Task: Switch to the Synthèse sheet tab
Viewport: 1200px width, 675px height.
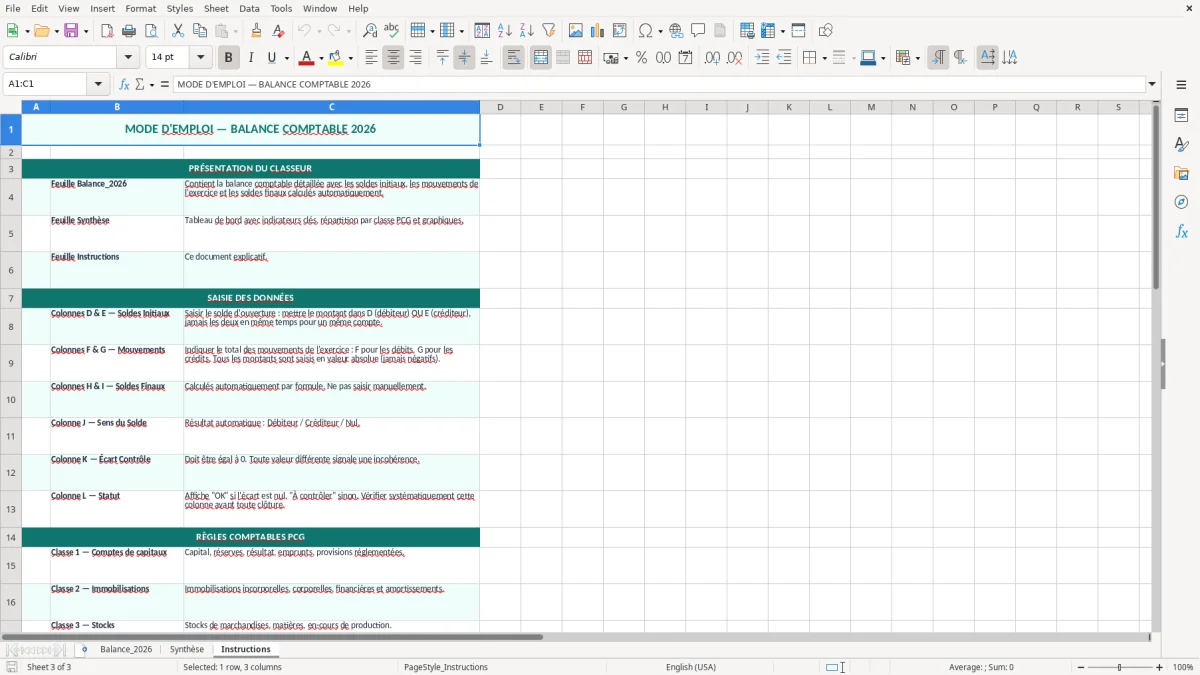Action: (187, 649)
